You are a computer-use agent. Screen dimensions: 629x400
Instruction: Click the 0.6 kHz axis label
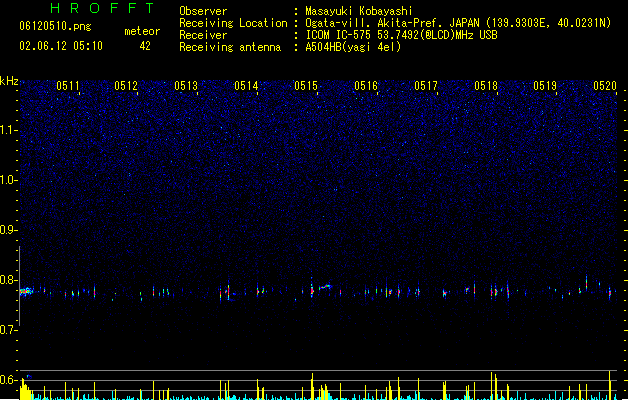(x=8, y=380)
